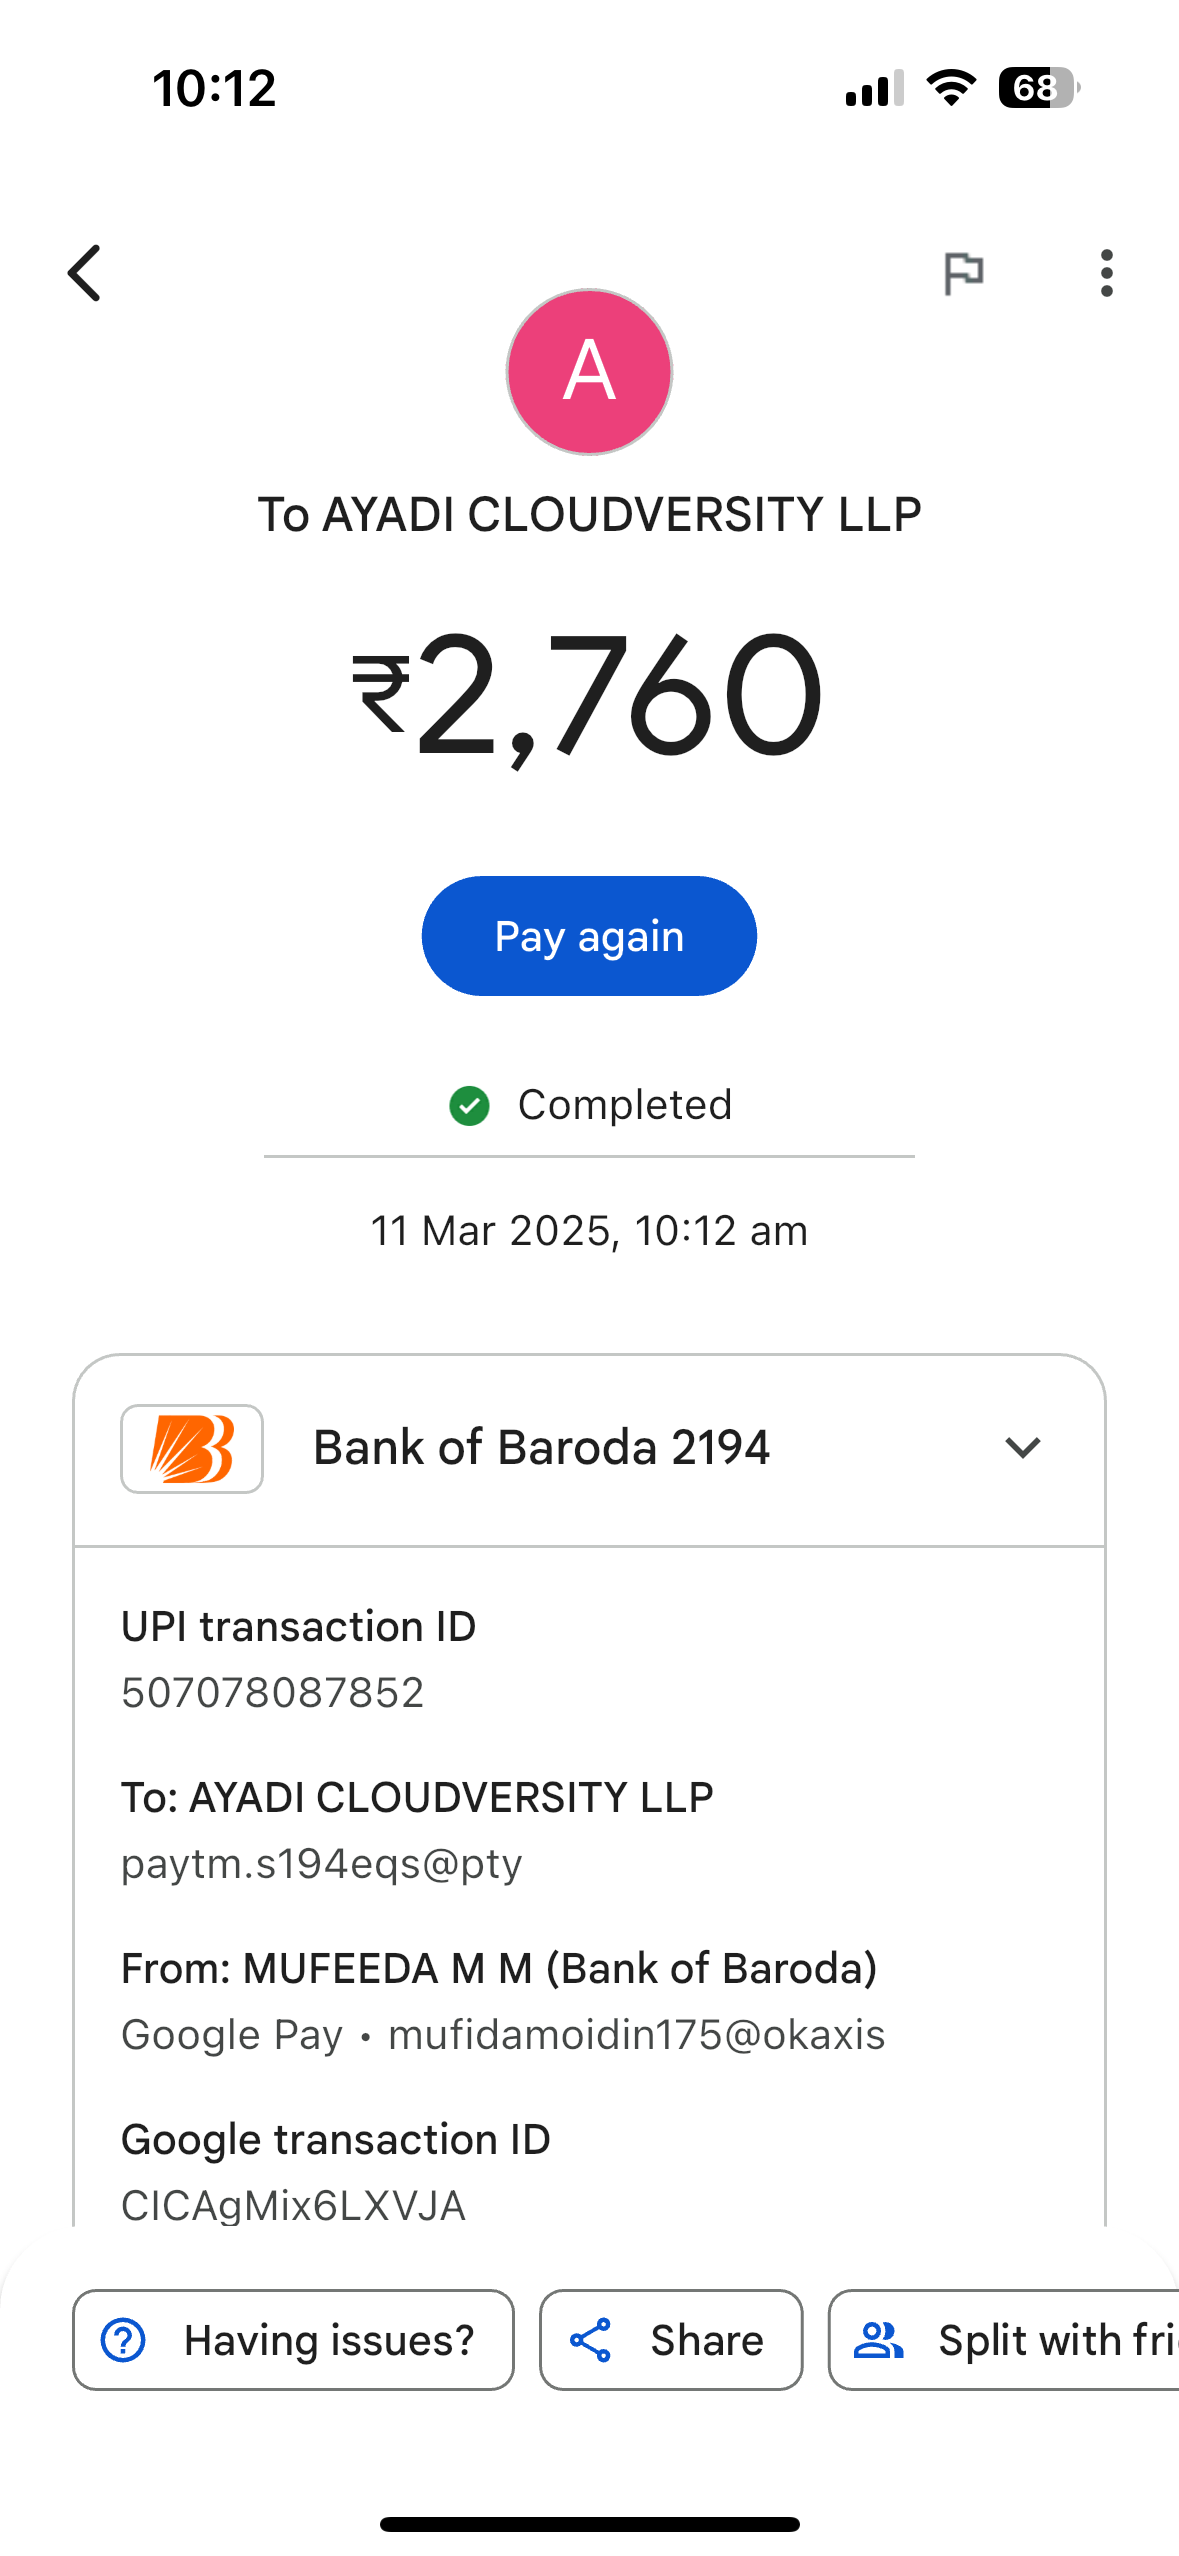
Task: Tap the green Completed checkmark icon
Action: pos(469,1106)
